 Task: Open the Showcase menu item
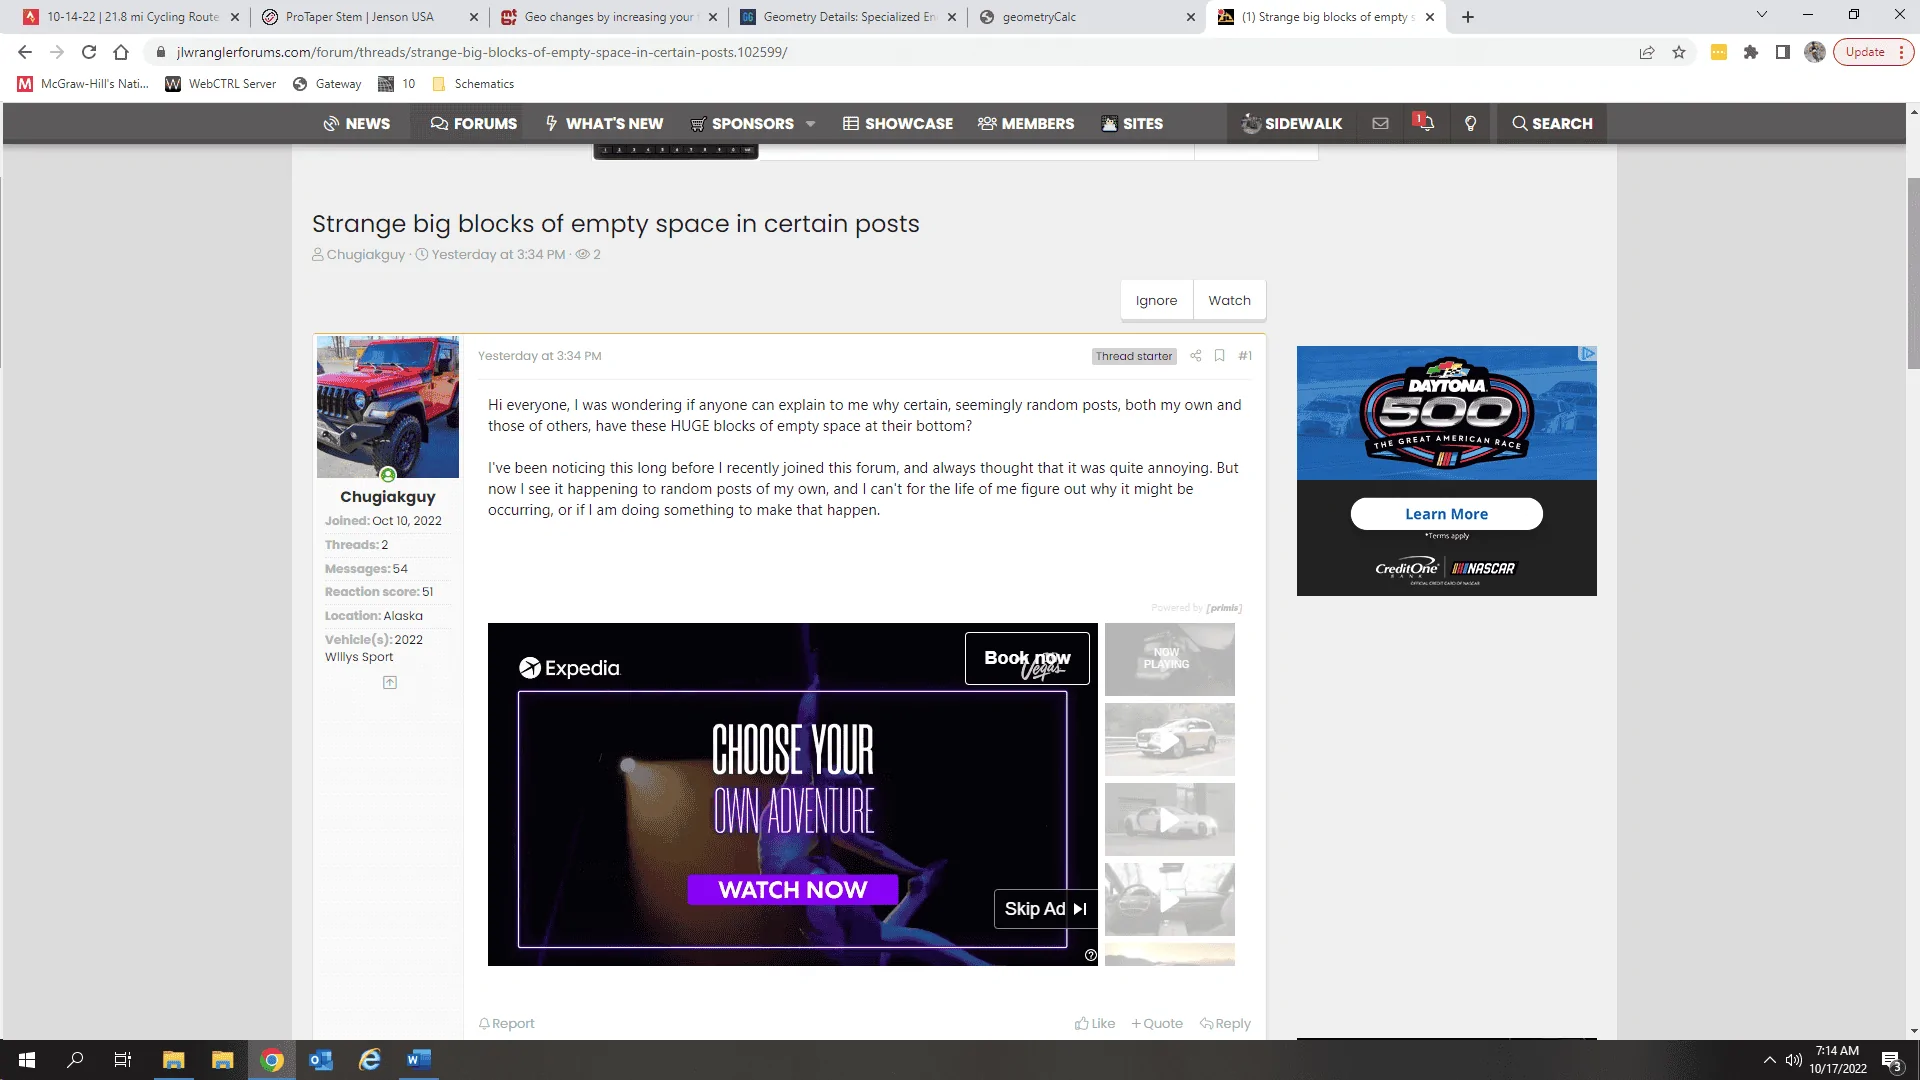pyautogui.click(x=898, y=123)
